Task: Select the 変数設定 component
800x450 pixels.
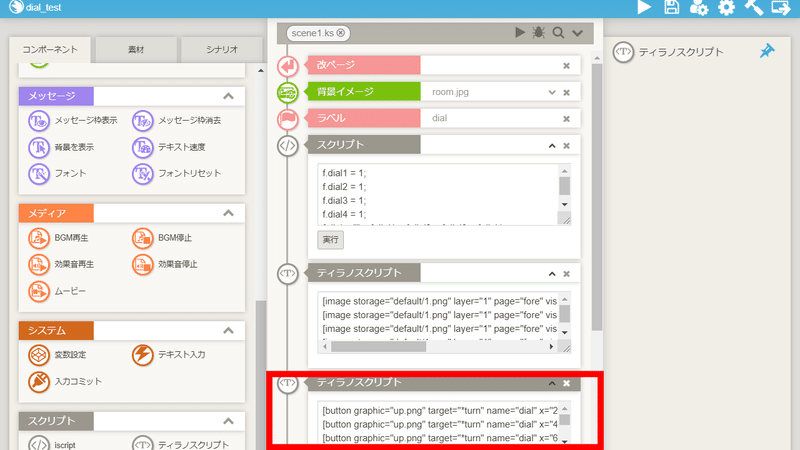Action: 57,355
